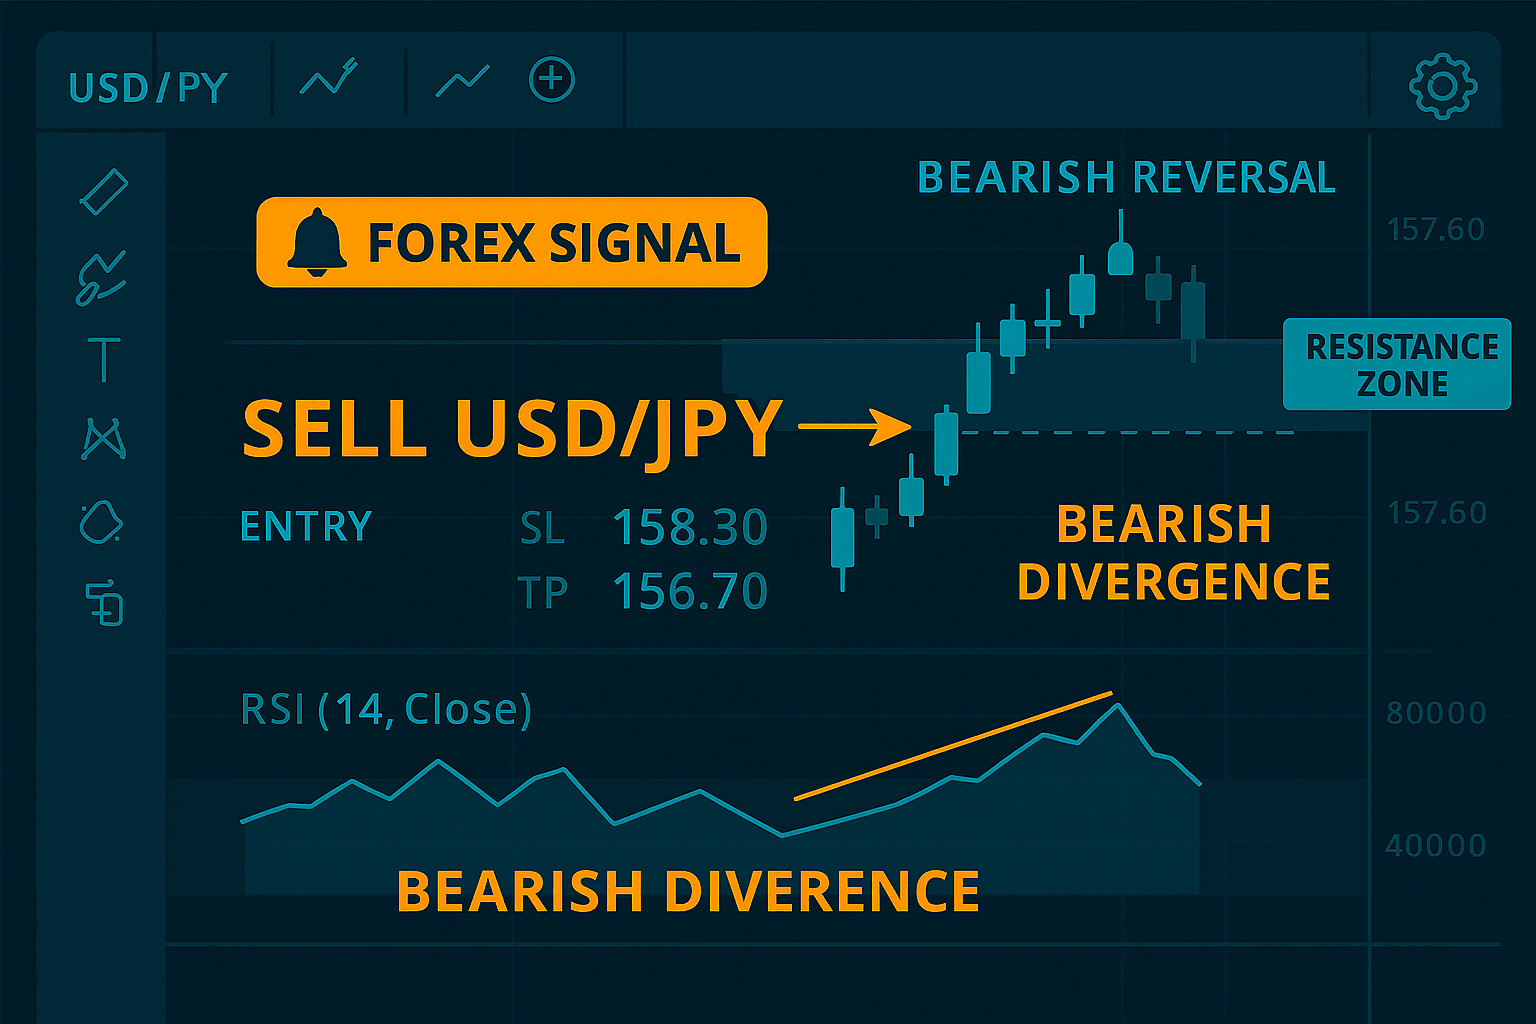
Task: Click the take profit value 156.70
Action: (x=689, y=591)
